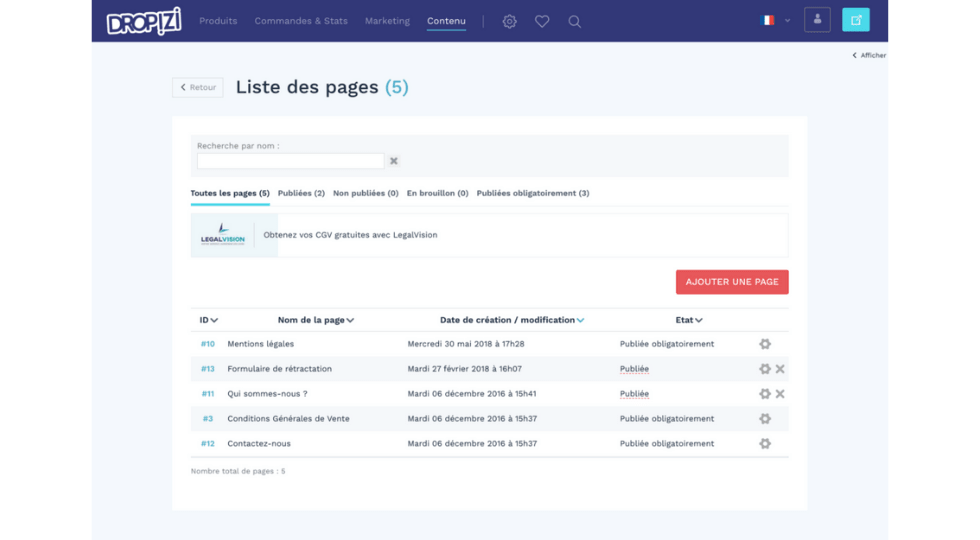Open the Commandes & Stats menu
The height and width of the screenshot is (540, 980).
pyautogui.click(x=301, y=21)
